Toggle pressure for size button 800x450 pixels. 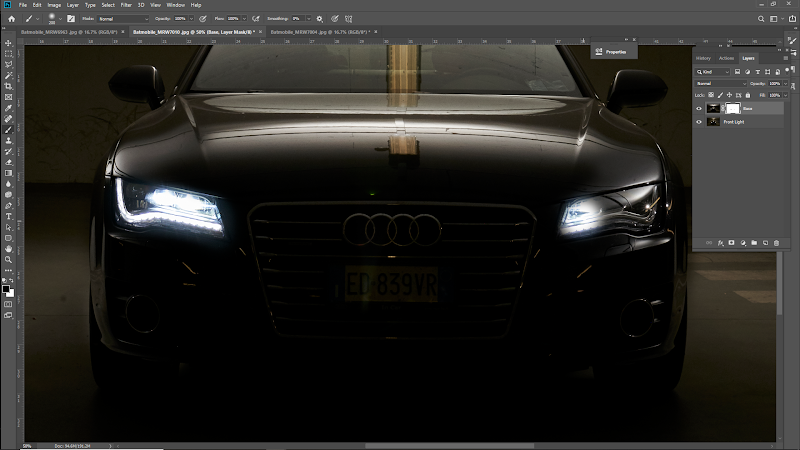pyautogui.click(x=335, y=19)
